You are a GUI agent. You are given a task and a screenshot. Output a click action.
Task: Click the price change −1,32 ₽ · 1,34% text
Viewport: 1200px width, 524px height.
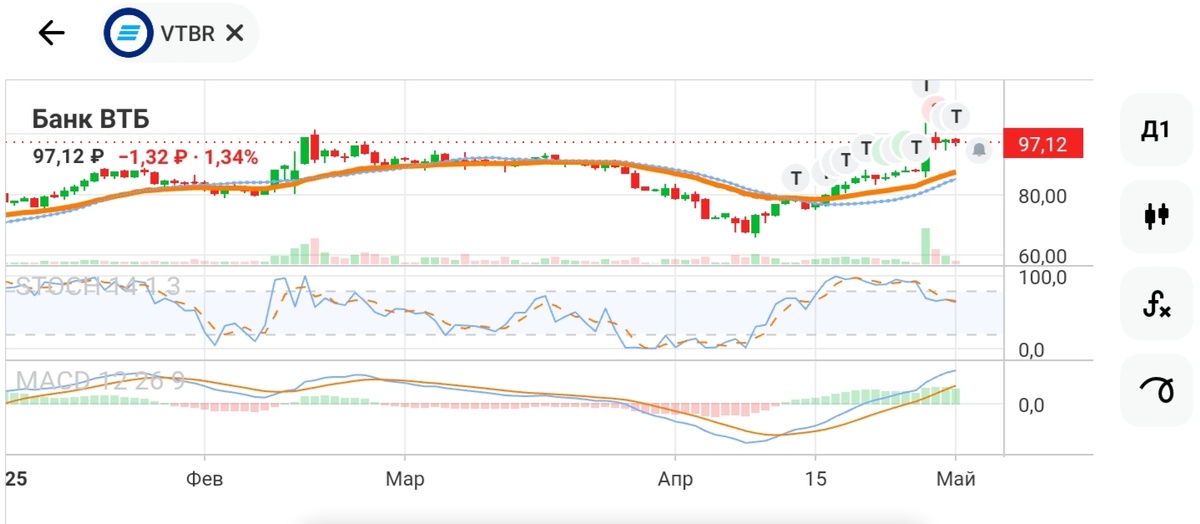(188, 157)
